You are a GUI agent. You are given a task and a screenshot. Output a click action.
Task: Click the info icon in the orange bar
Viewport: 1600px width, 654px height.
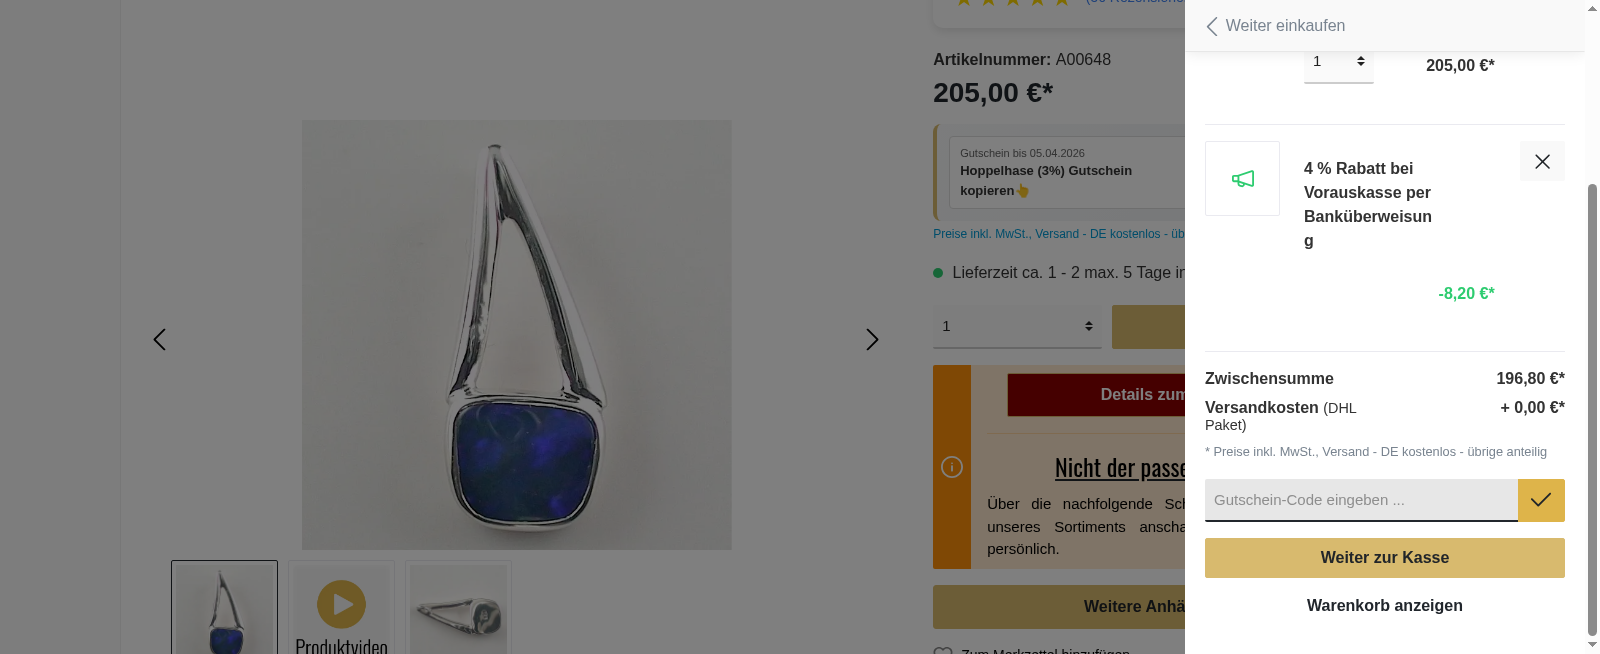952,467
